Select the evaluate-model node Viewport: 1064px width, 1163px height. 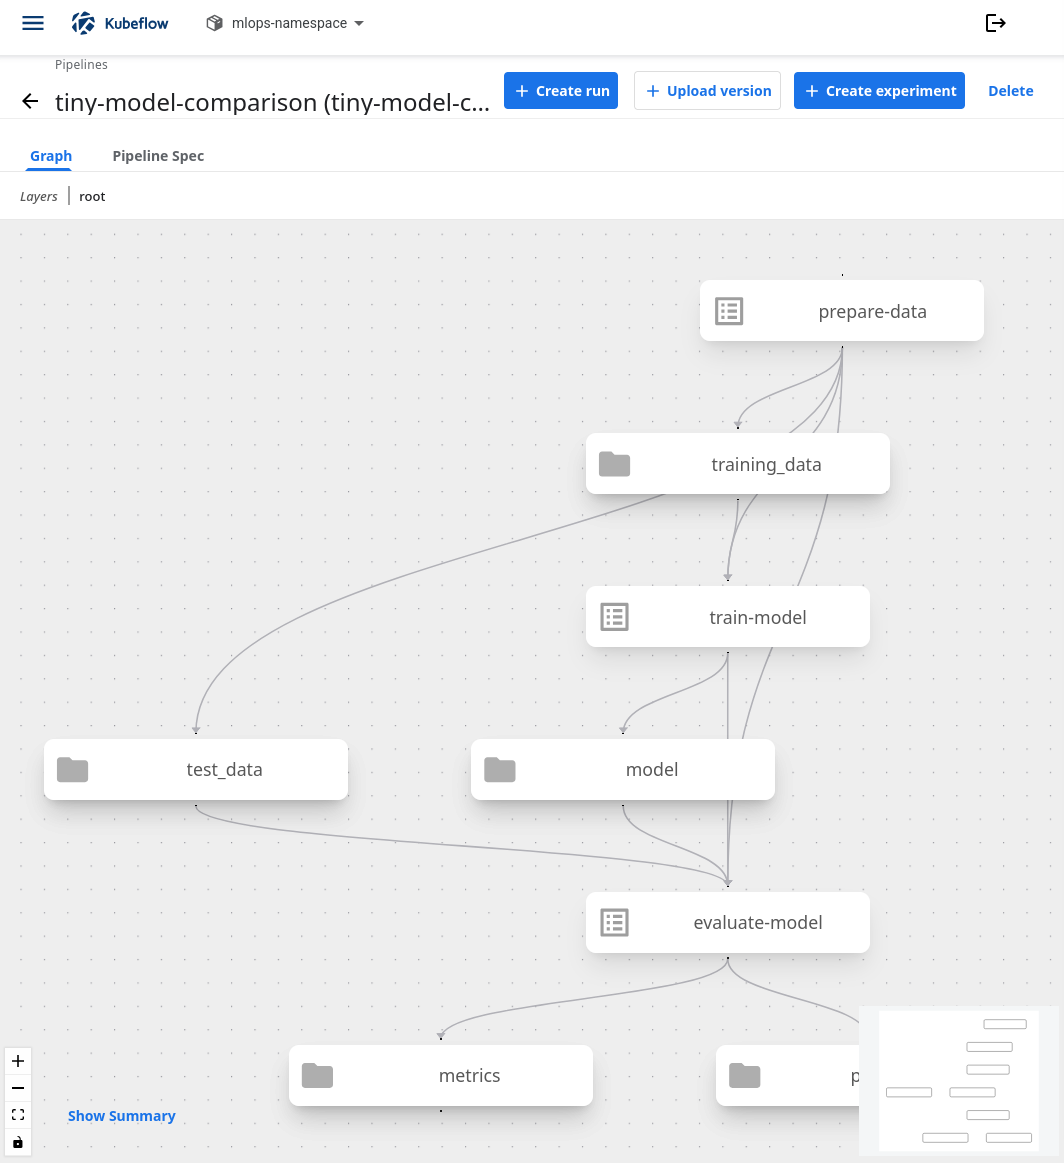727,922
